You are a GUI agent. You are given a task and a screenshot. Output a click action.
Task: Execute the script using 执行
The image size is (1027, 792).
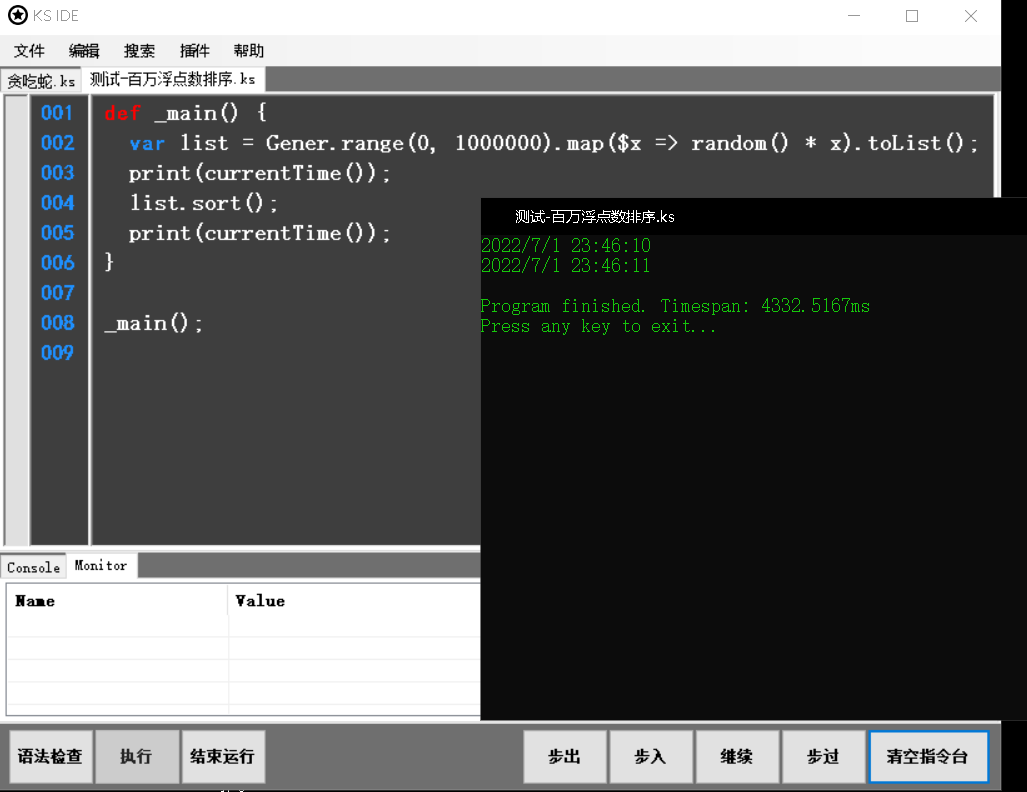pyautogui.click(x=137, y=757)
